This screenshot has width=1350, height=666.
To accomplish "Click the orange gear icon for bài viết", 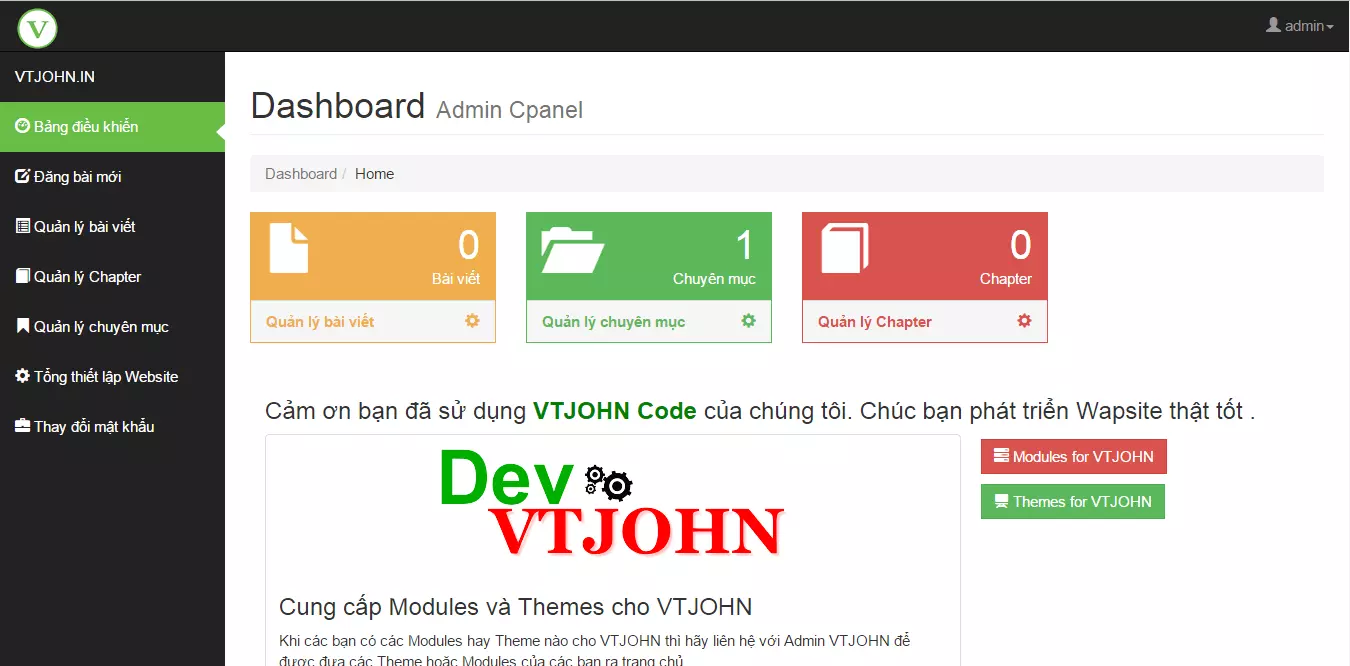I will [x=472, y=321].
